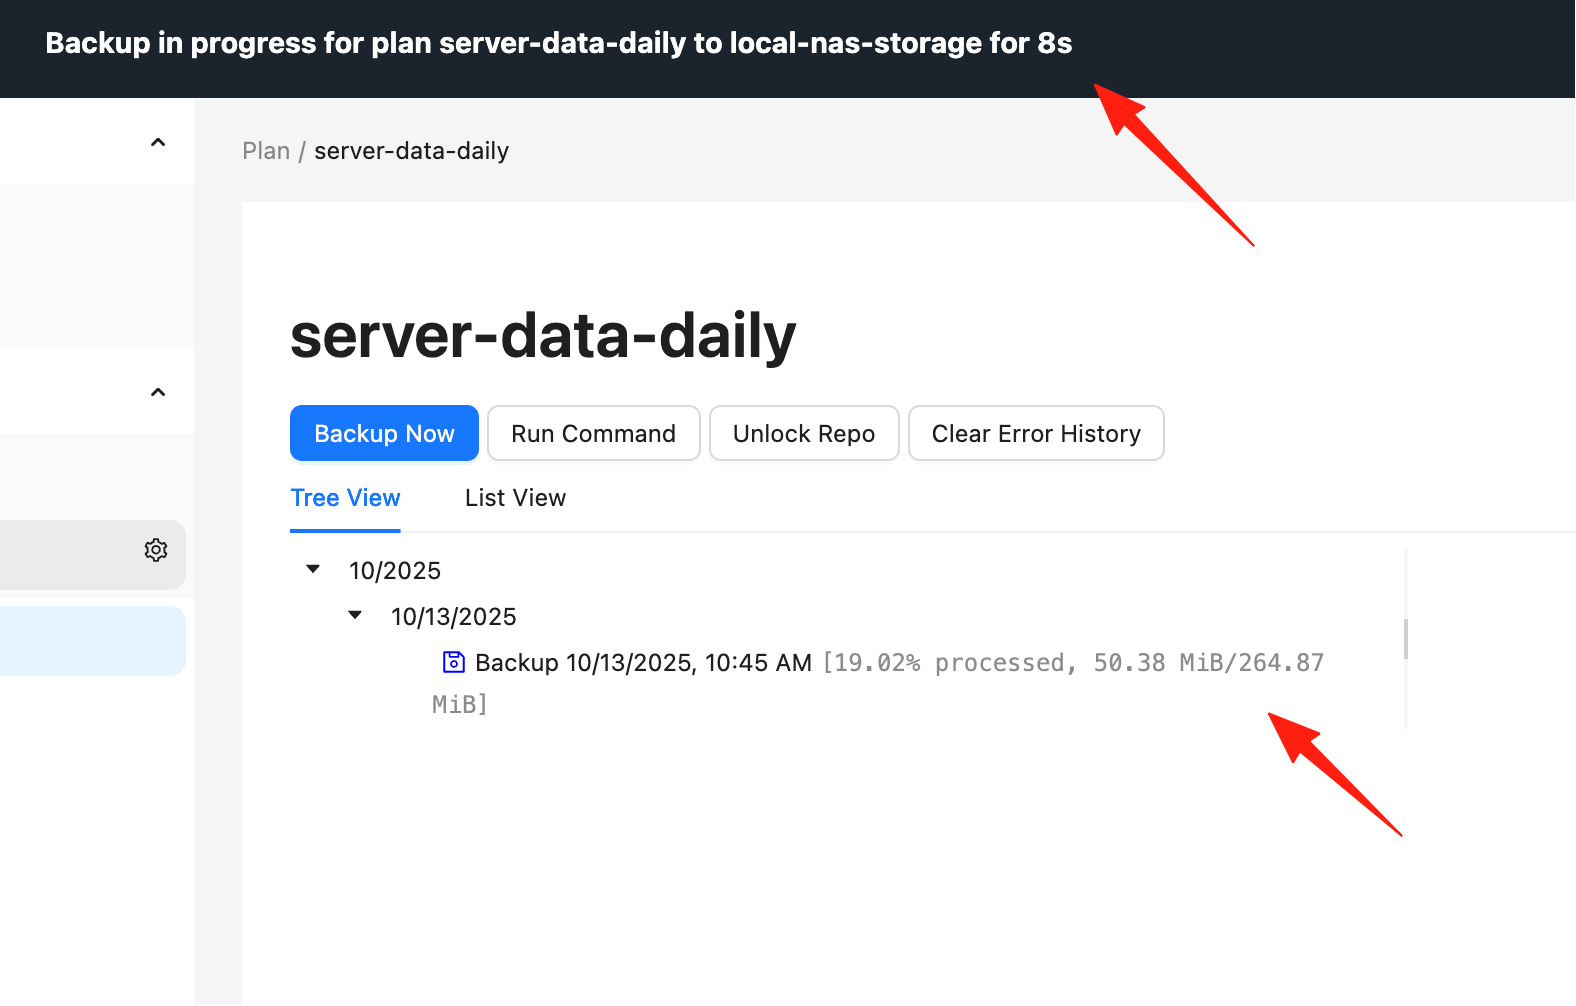Select the Backup 10/13/2025, 10:45 AM entry
Viewport: 1576px width, 1006px height.
(643, 663)
